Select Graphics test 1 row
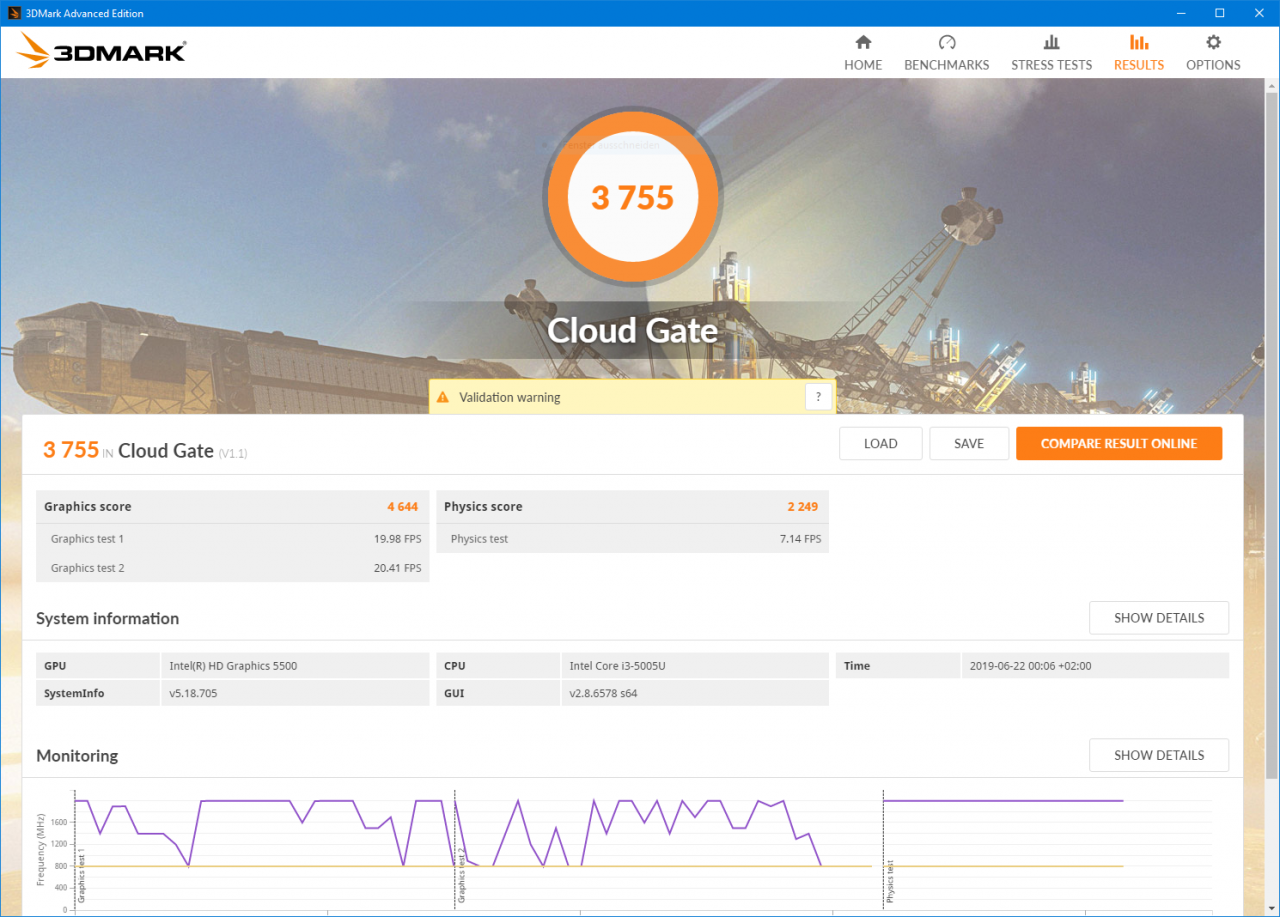The width and height of the screenshot is (1280, 917). pos(233,539)
